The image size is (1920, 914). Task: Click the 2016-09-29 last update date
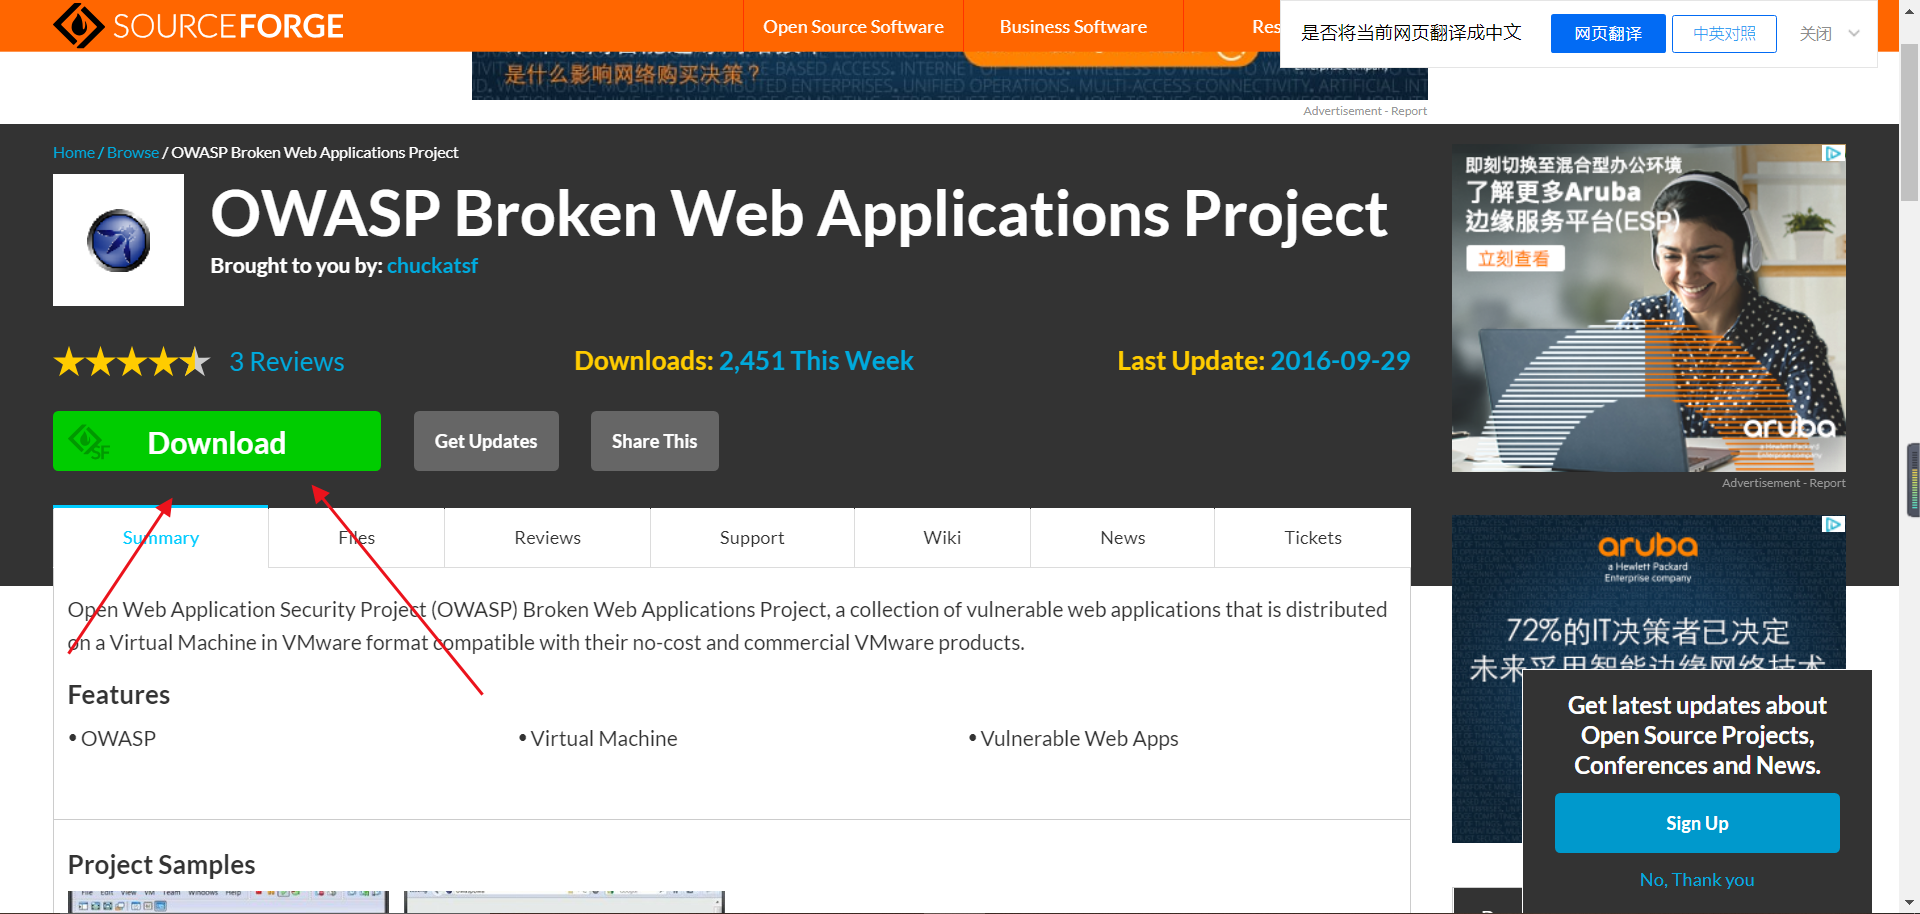point(1340,360)
